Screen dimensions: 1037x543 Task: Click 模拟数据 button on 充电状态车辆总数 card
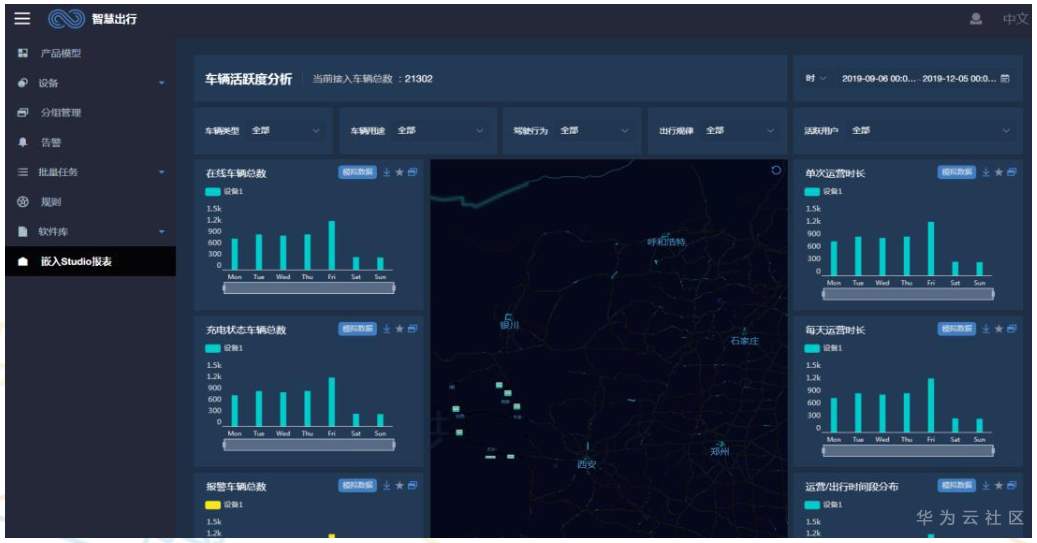358,329
